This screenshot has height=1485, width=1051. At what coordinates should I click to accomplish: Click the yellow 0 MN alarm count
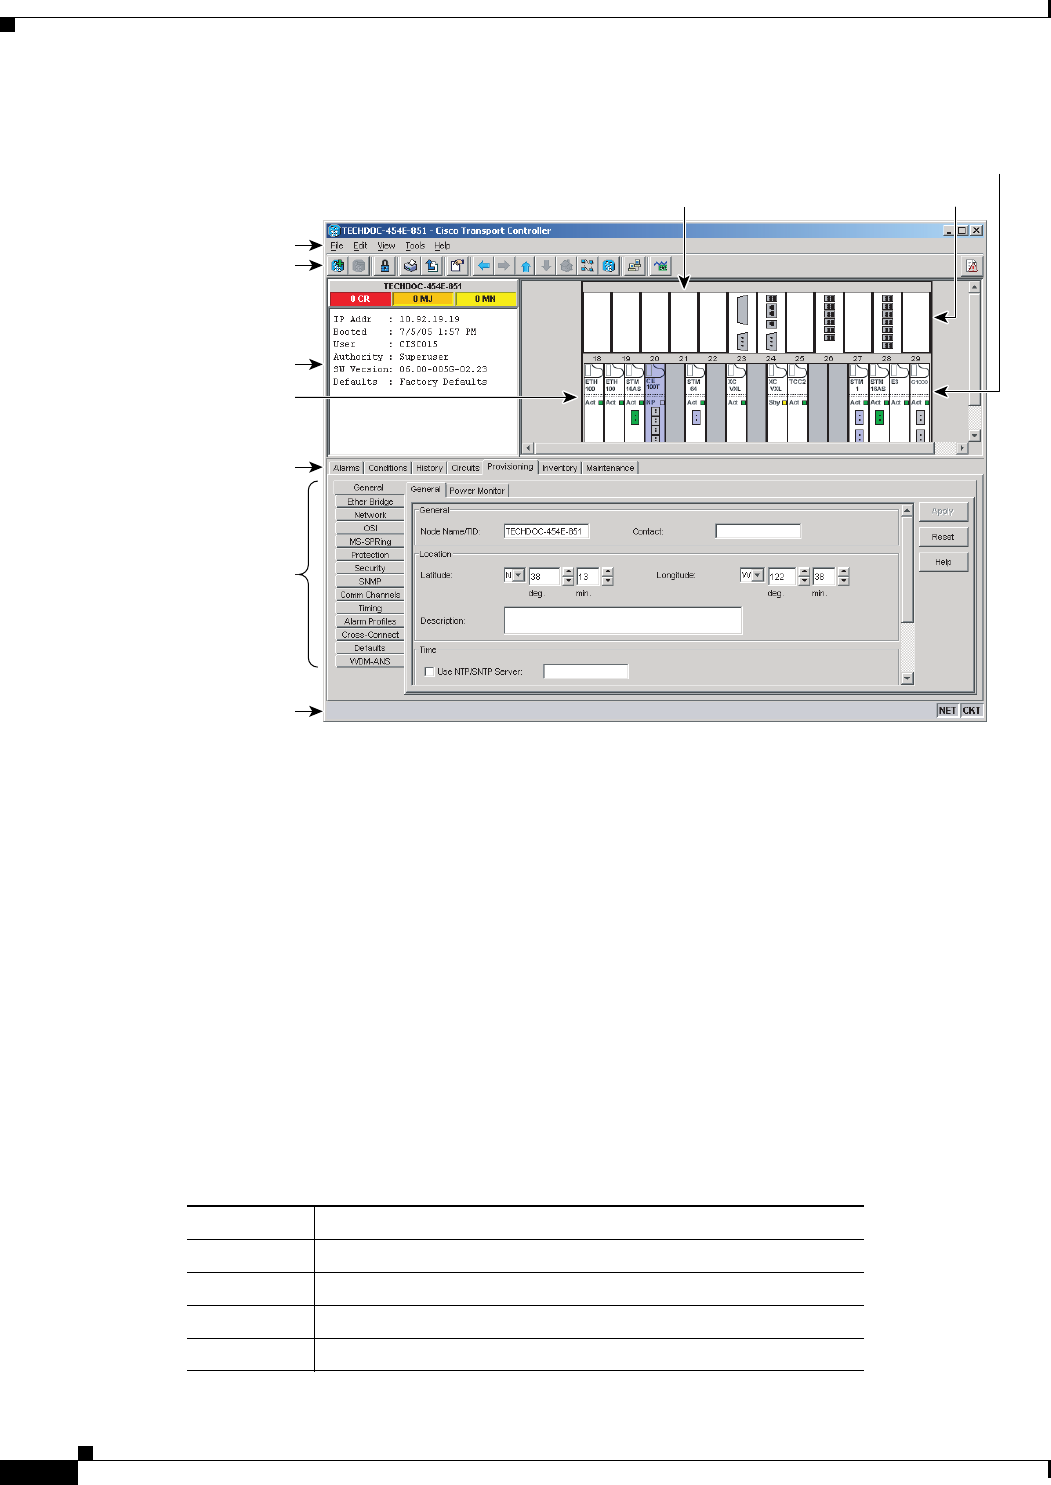pos(486,299)
